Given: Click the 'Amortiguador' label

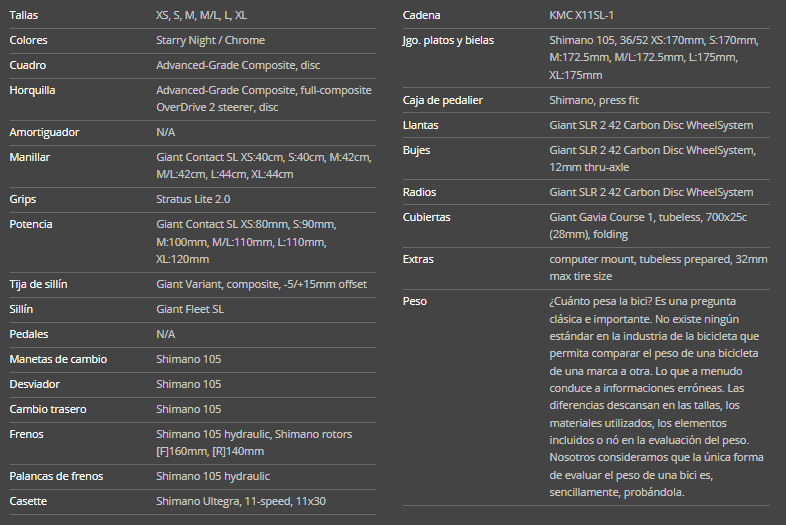Looking at the screenshot, I should click(44, 132).
